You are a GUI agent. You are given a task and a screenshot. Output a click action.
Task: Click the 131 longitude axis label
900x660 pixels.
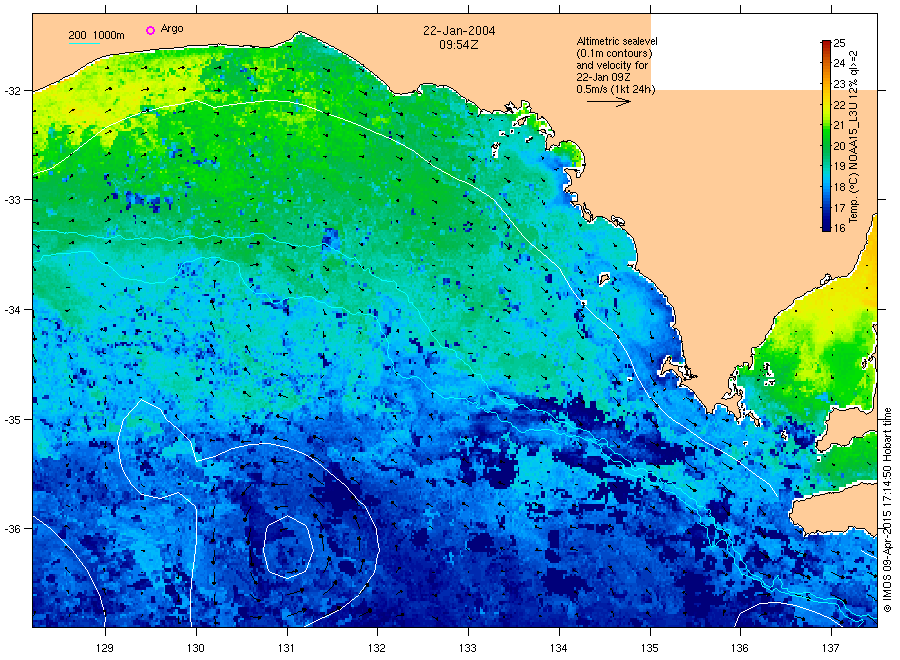tap(286, 649)
